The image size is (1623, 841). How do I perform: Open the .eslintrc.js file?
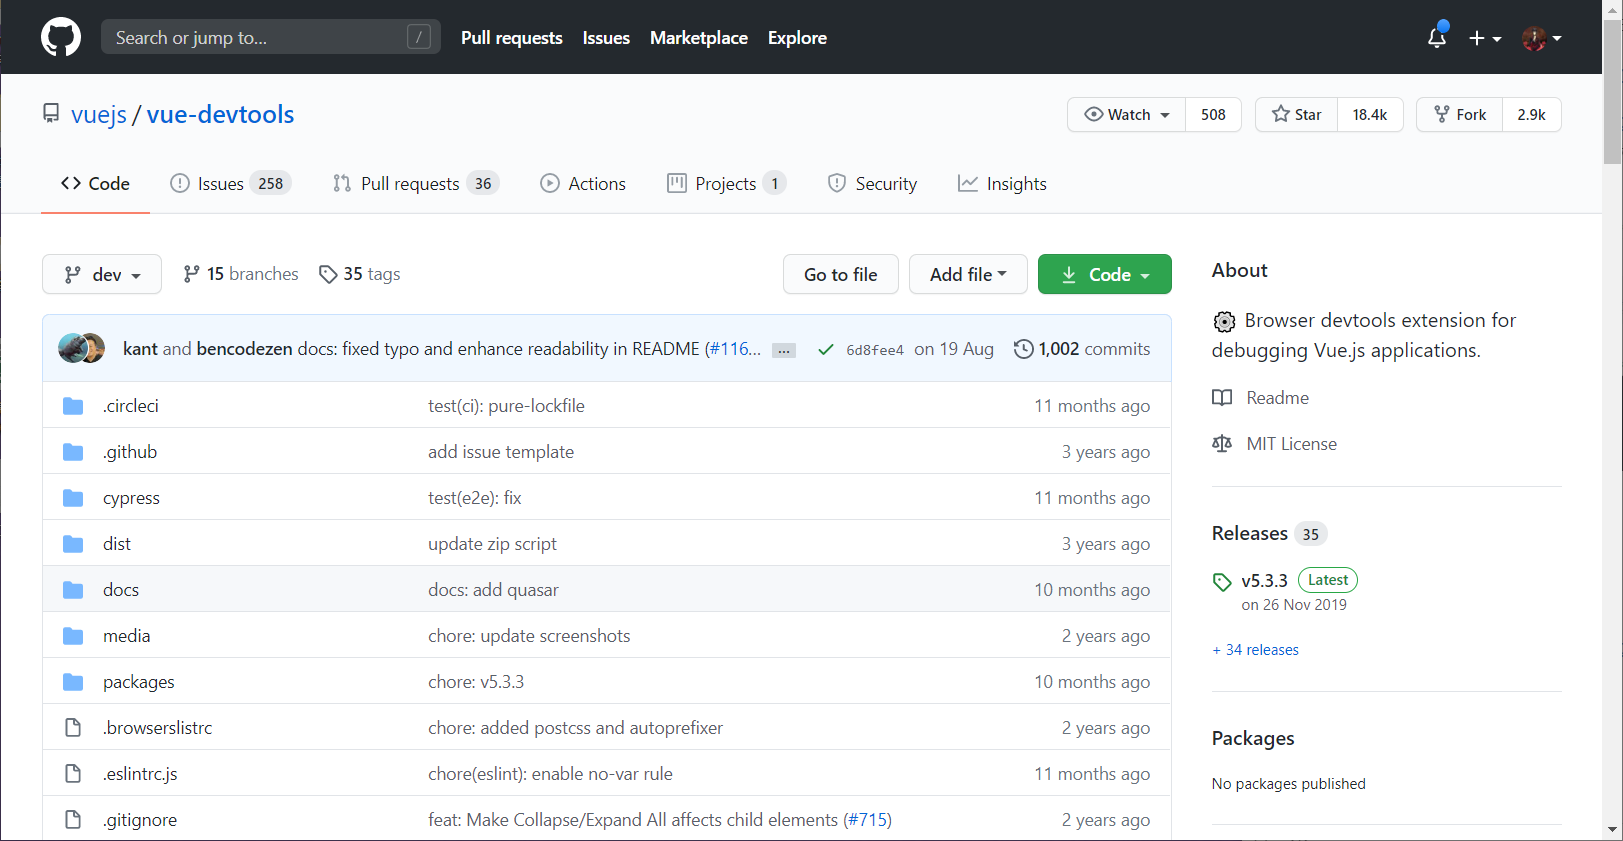coord(140,773)
